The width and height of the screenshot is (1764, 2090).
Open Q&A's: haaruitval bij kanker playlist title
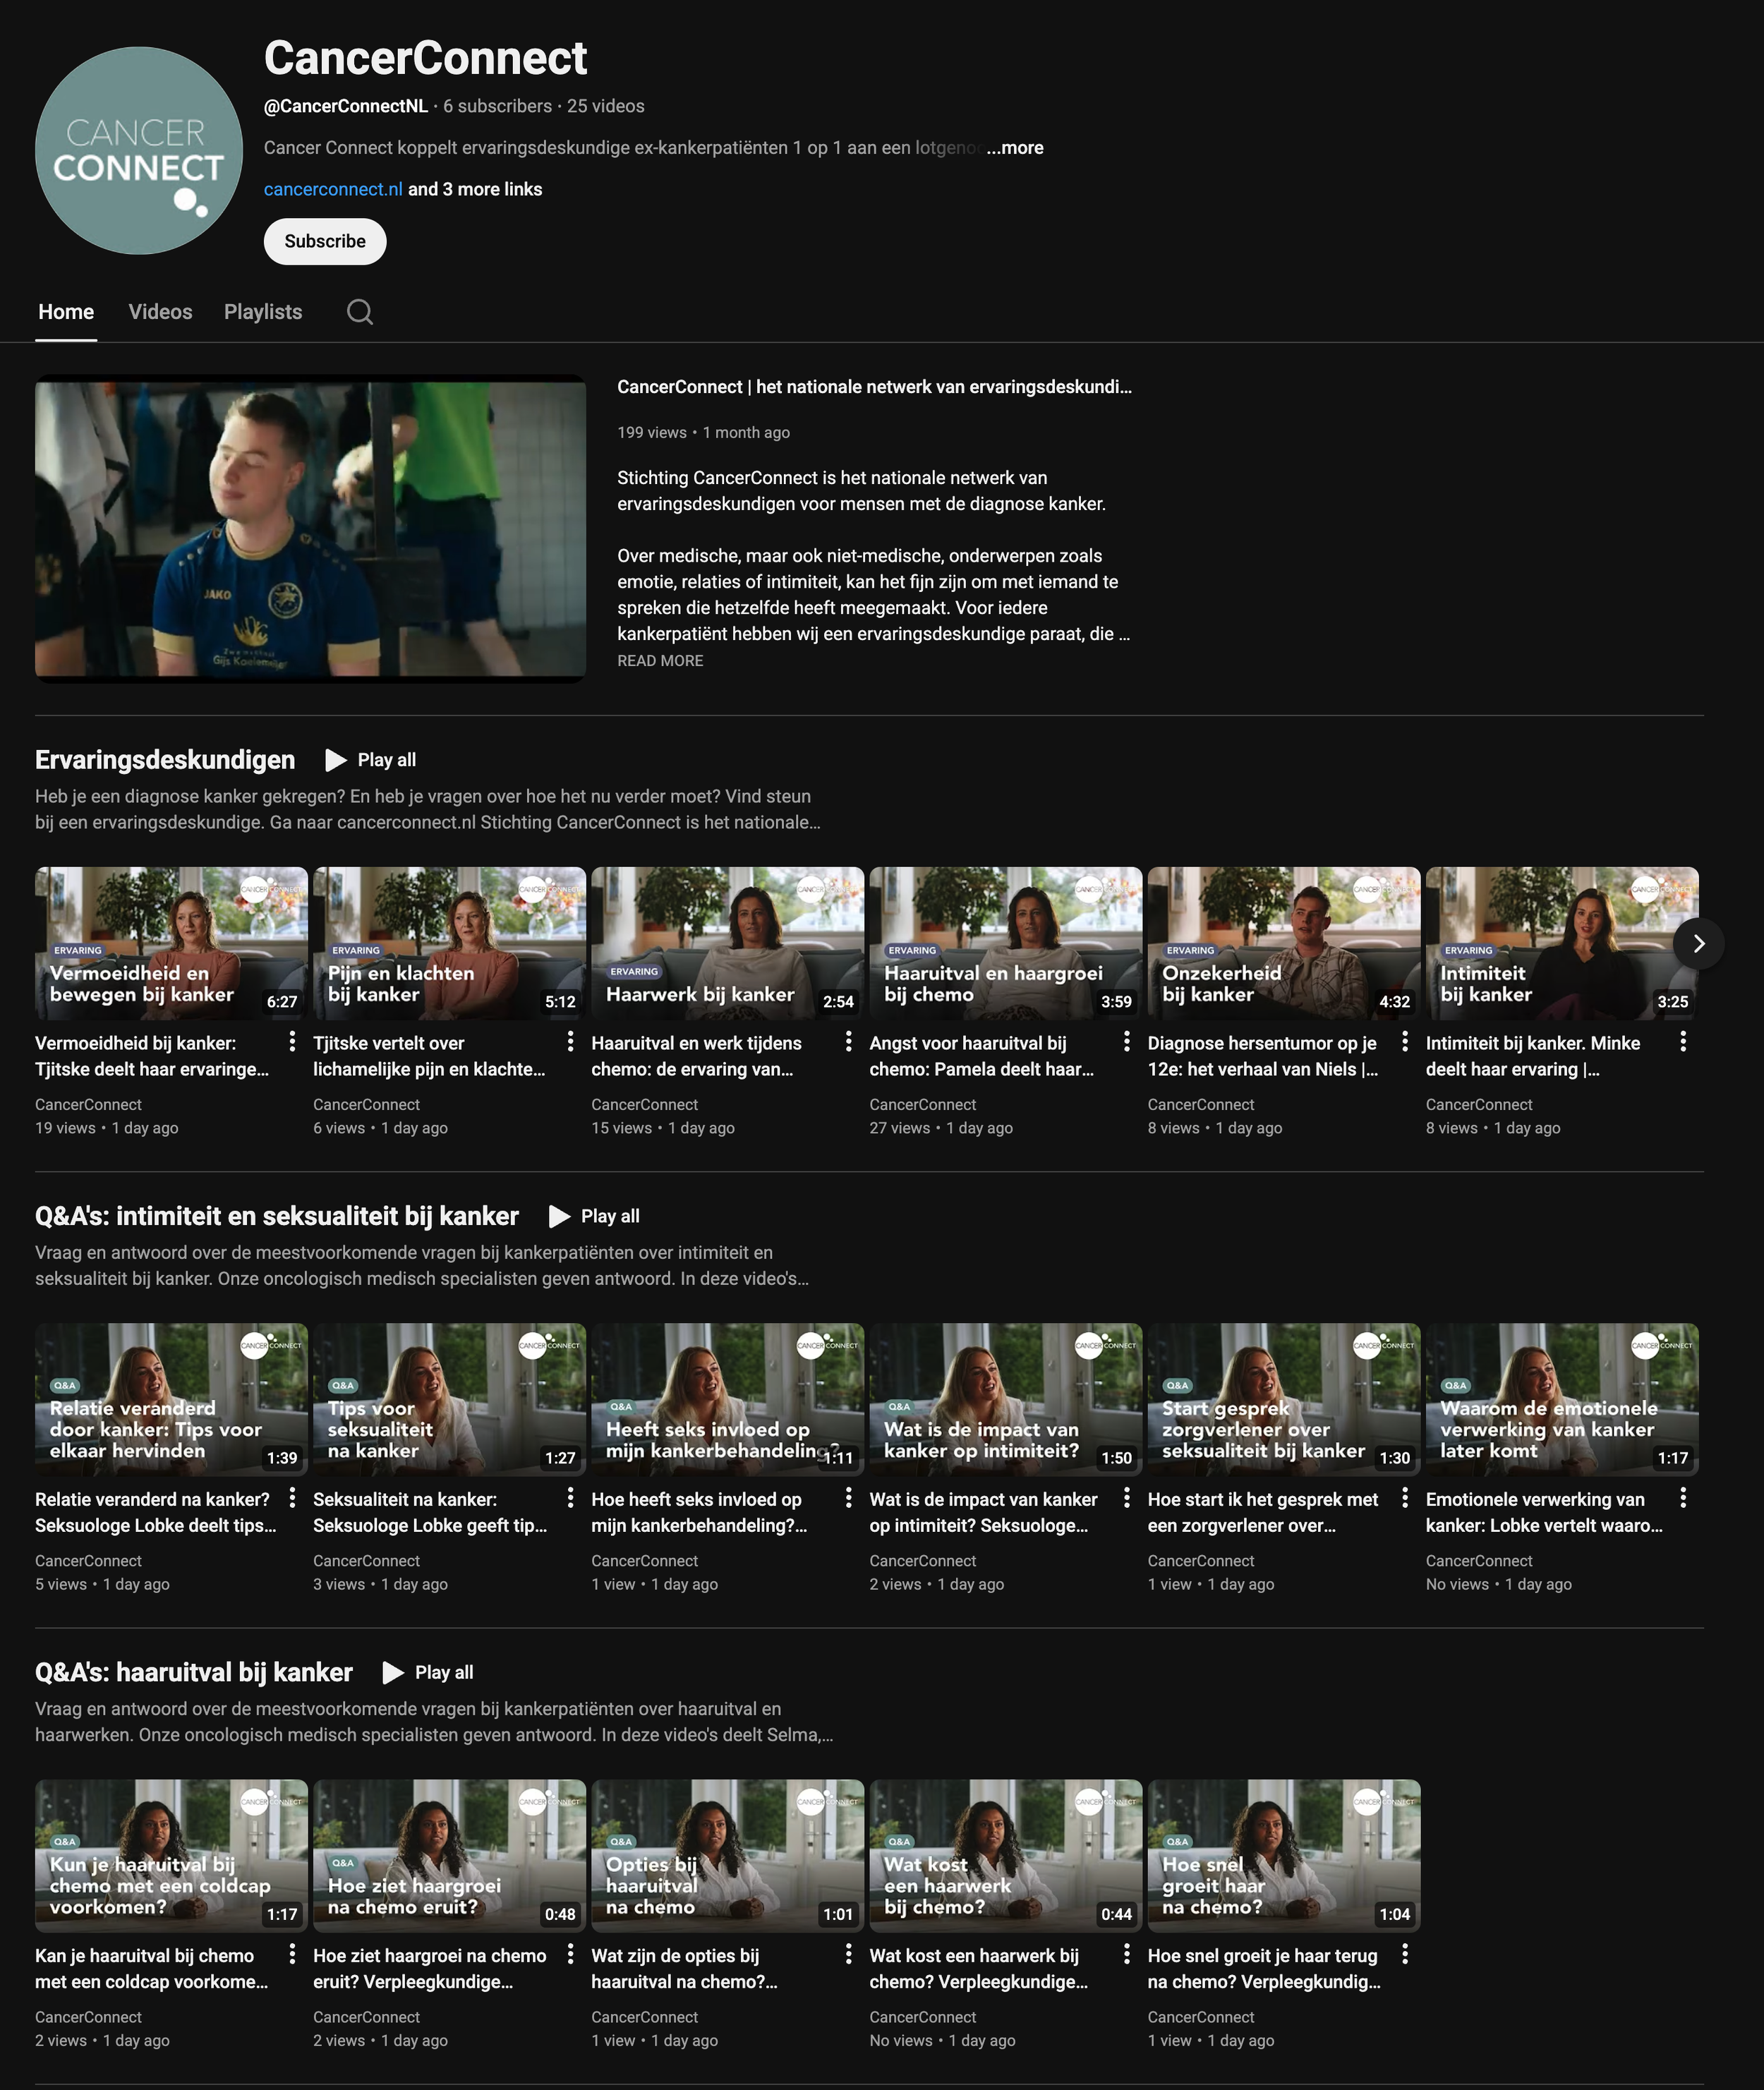coord(194,1672)
